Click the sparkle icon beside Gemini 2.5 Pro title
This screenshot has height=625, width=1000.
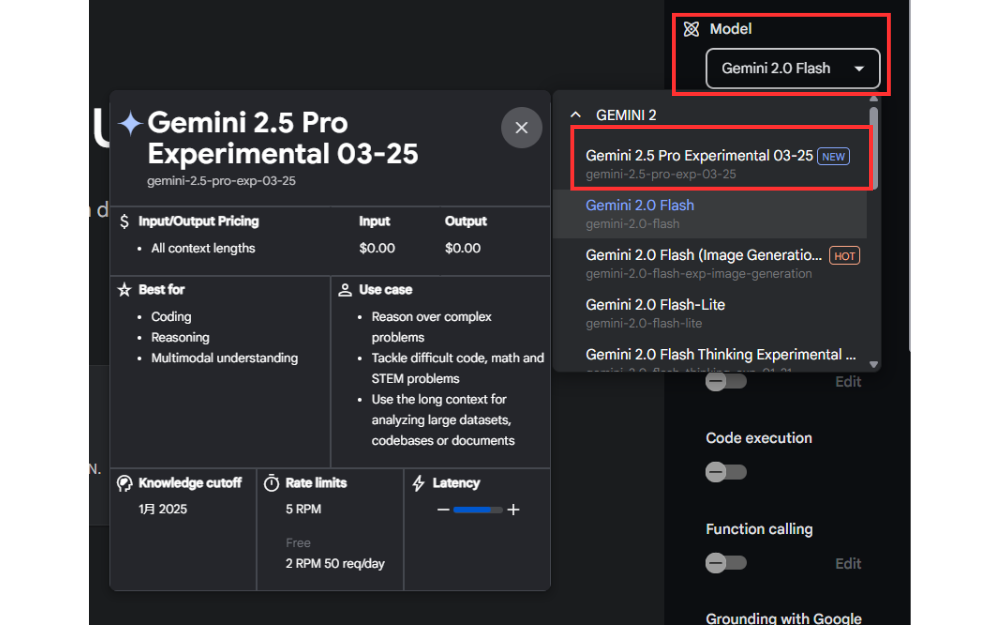(131, 122)
